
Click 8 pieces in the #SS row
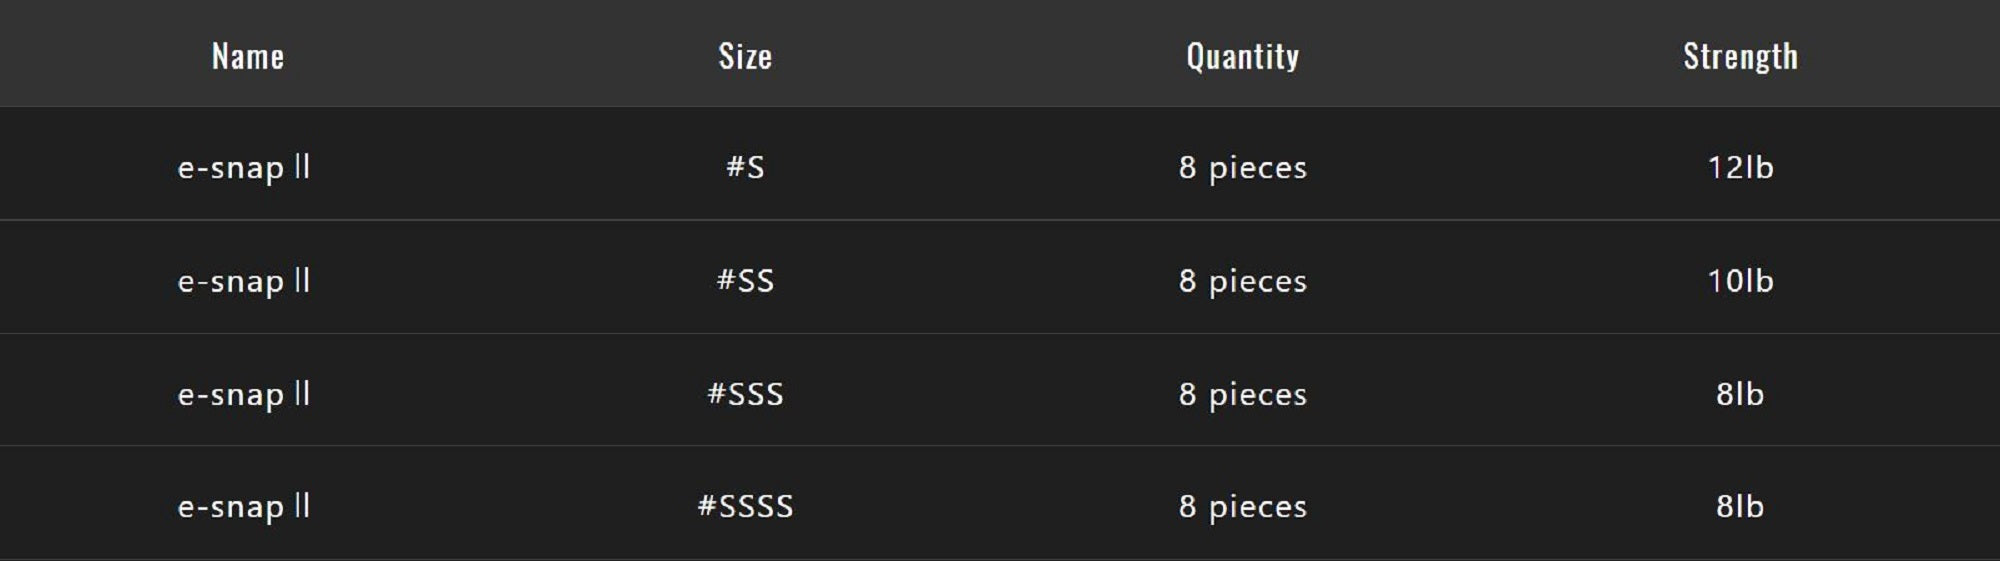(1242, 281)
